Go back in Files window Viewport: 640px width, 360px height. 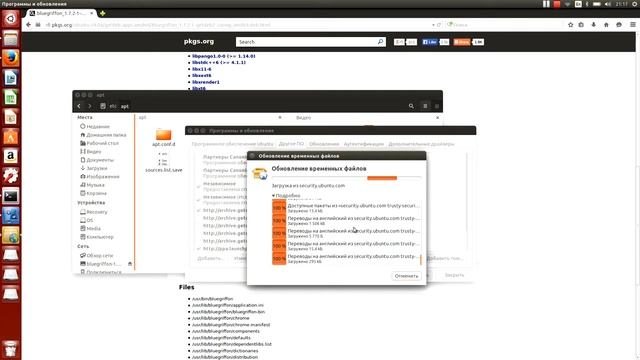(x=79, y=106)
